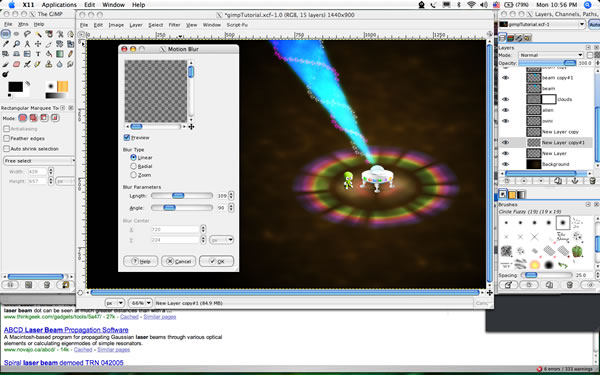Select the Text tool

click(x=38, y=54)
